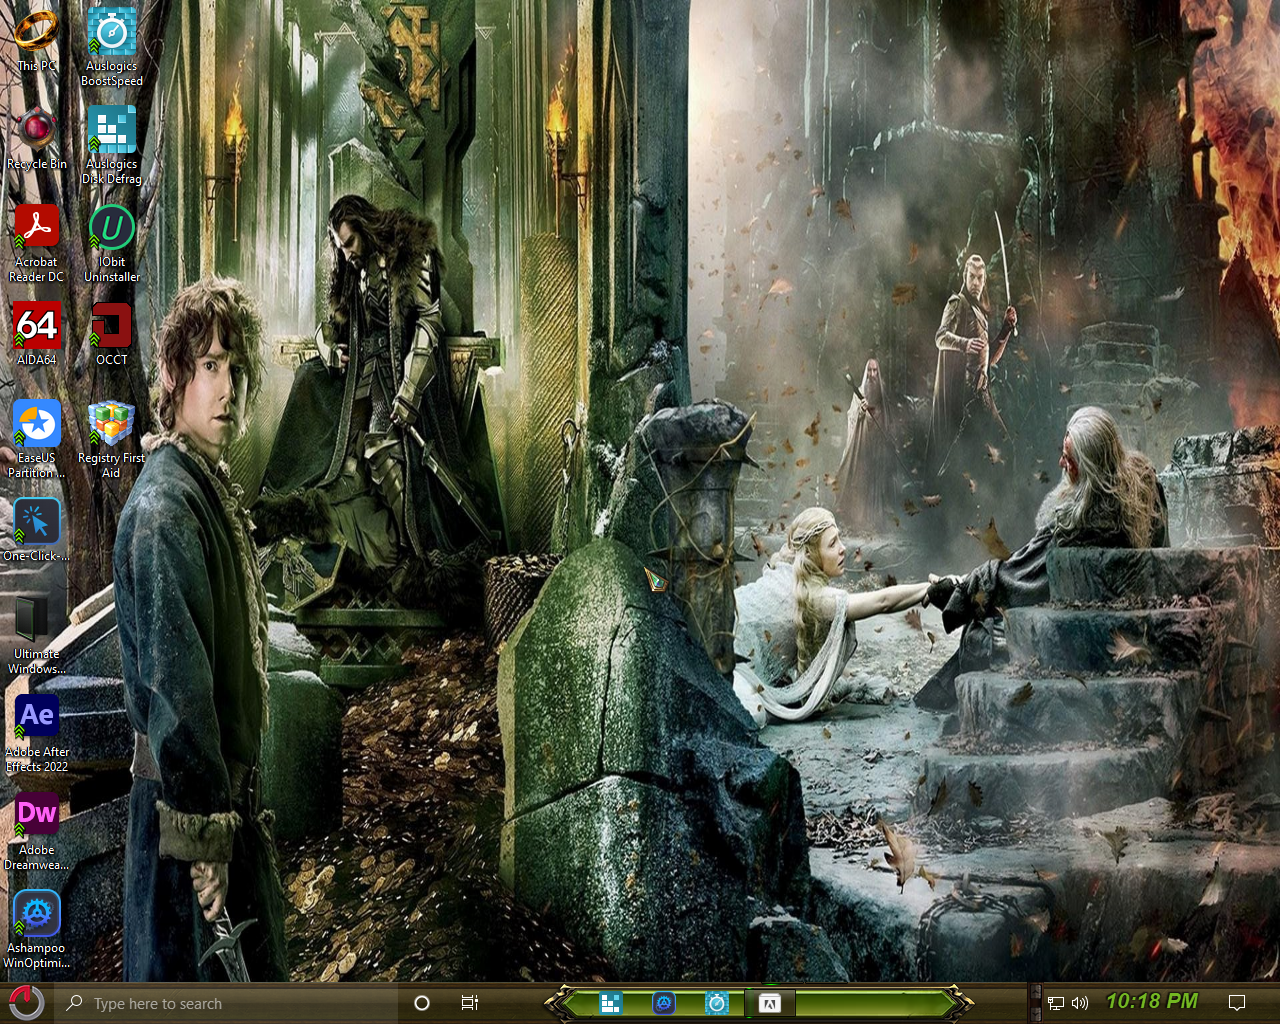Open Cortana circle on the taskbar
1280x1024 pixels.
point(422,1003)
